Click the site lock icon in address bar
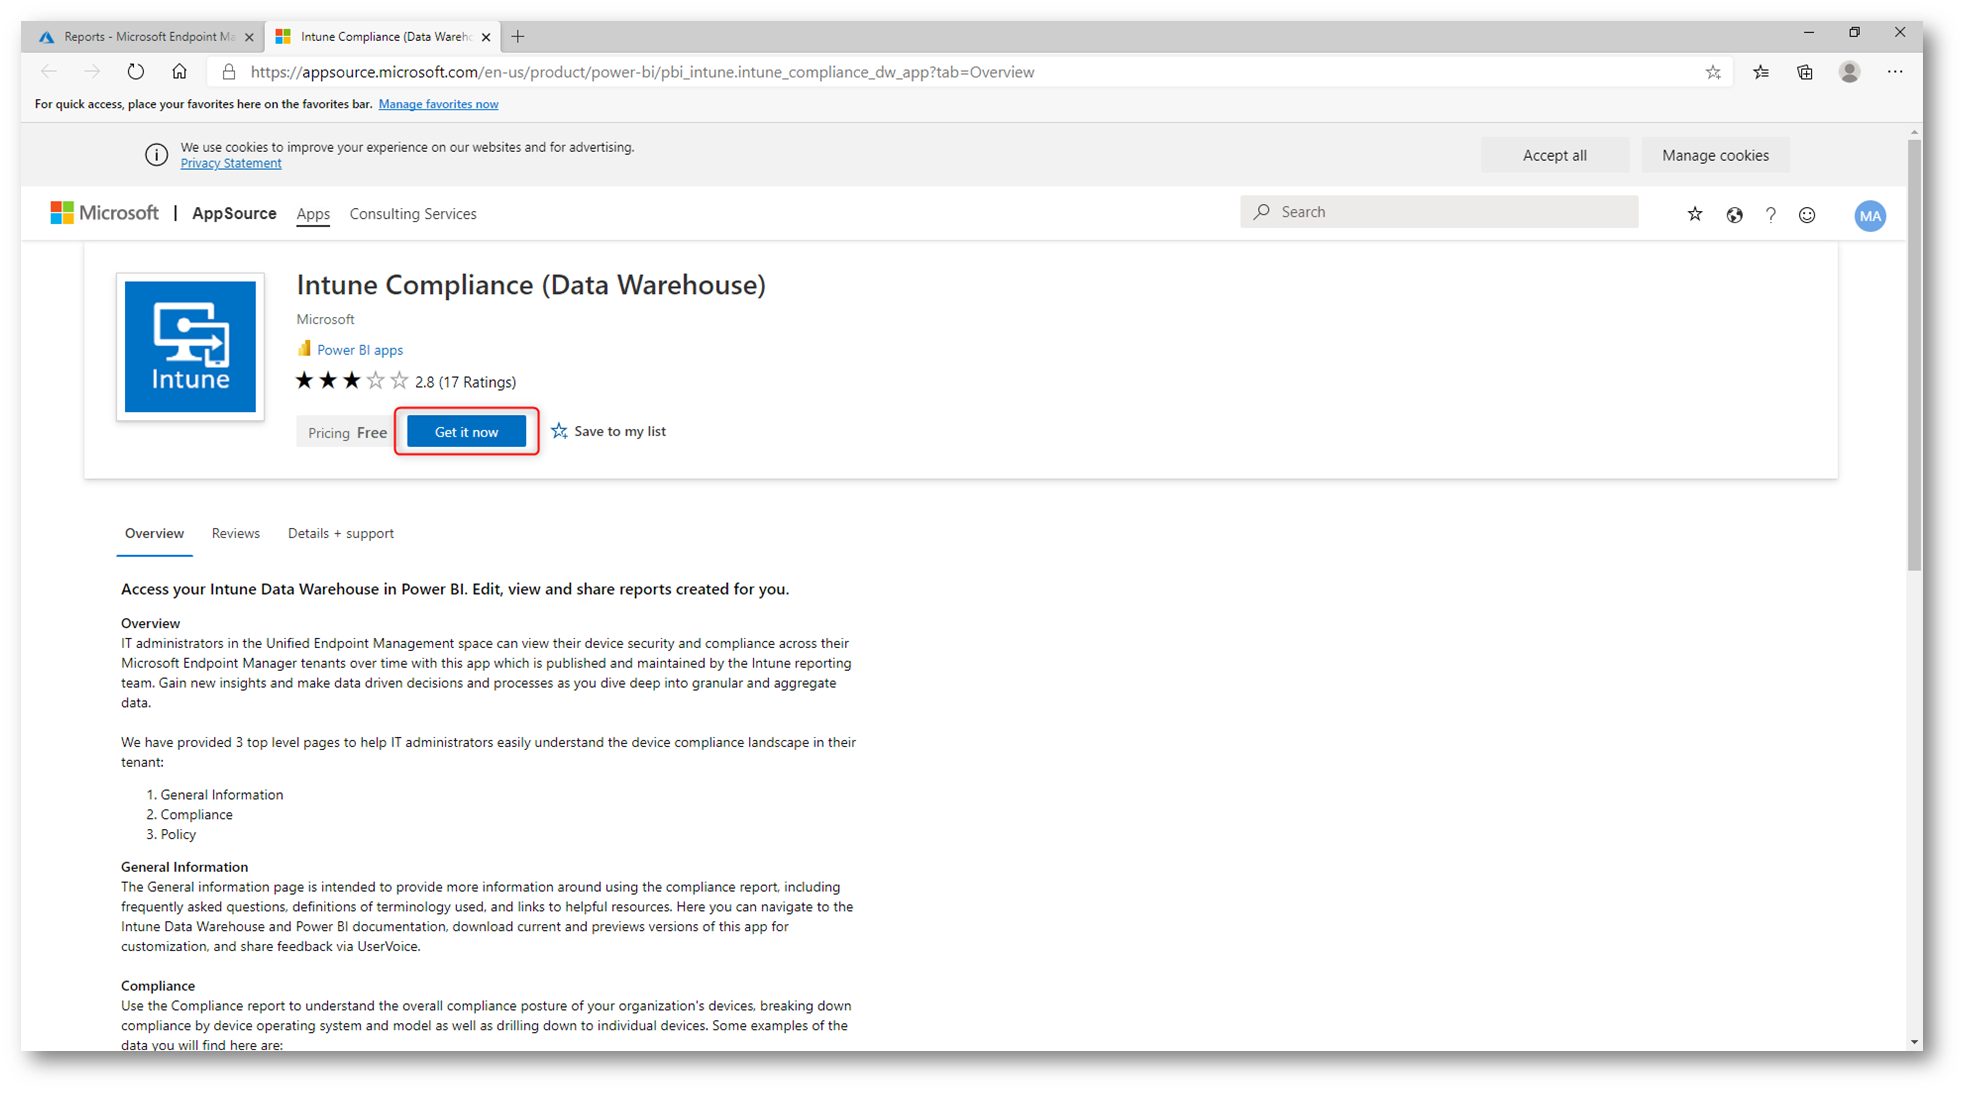The height and width of the screenshot is (1093, 1965). coord(229,72)
